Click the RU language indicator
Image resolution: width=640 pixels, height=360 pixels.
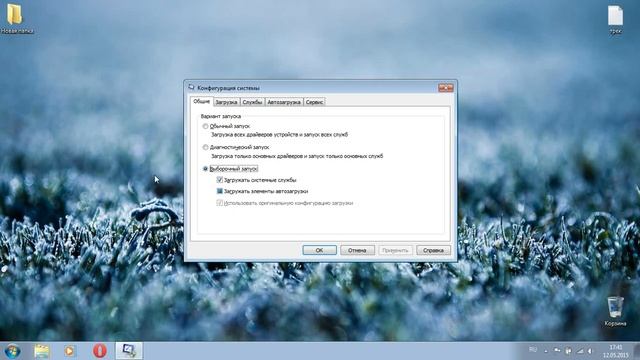pos(533,350)
